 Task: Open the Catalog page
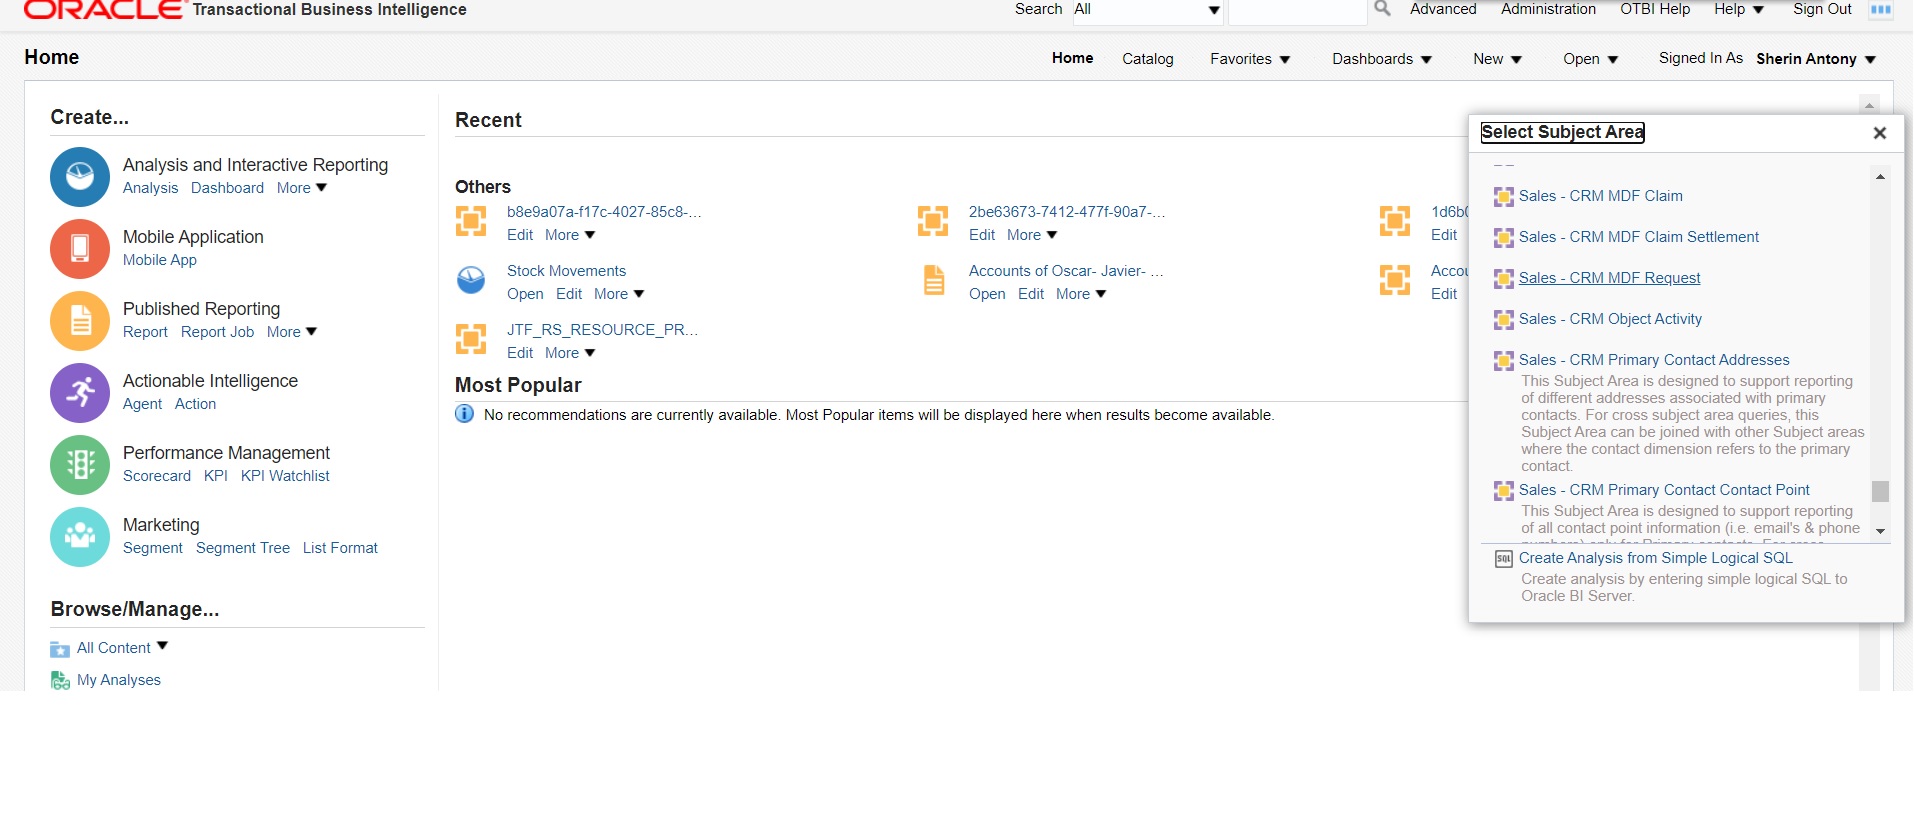coord(1147,59)
